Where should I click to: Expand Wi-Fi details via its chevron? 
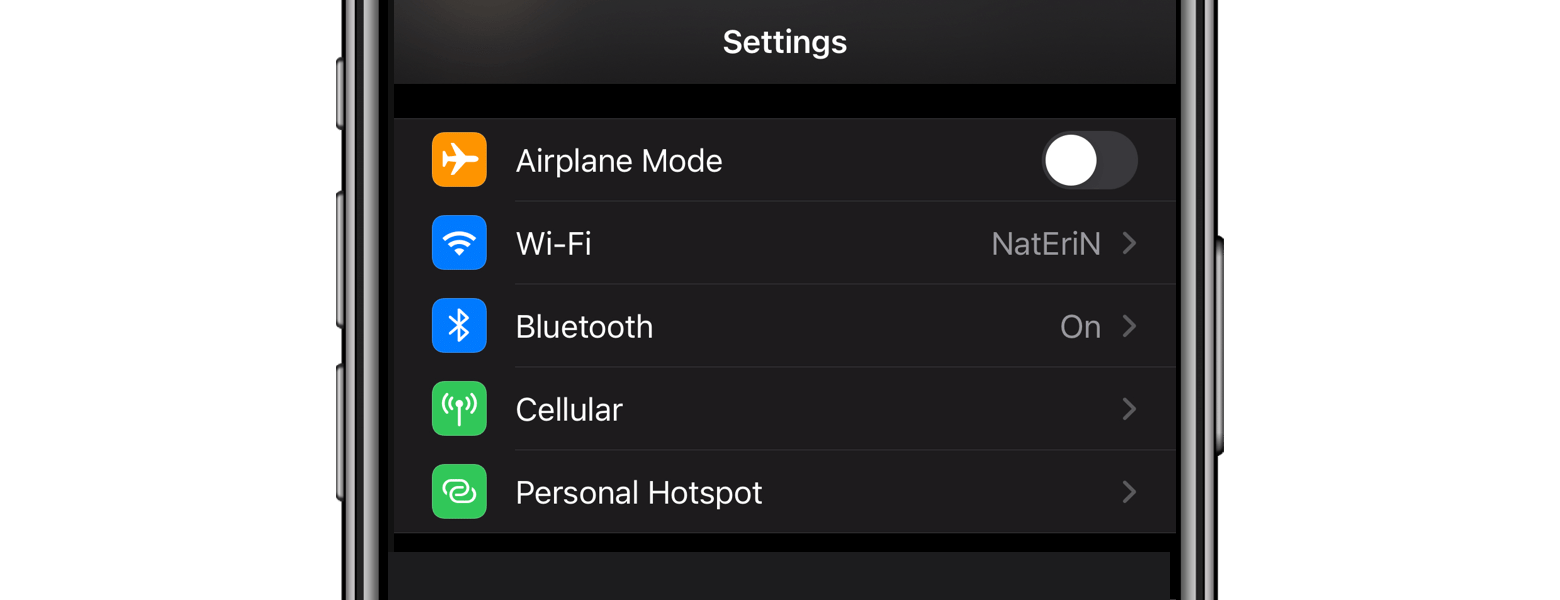point(1130,243)
